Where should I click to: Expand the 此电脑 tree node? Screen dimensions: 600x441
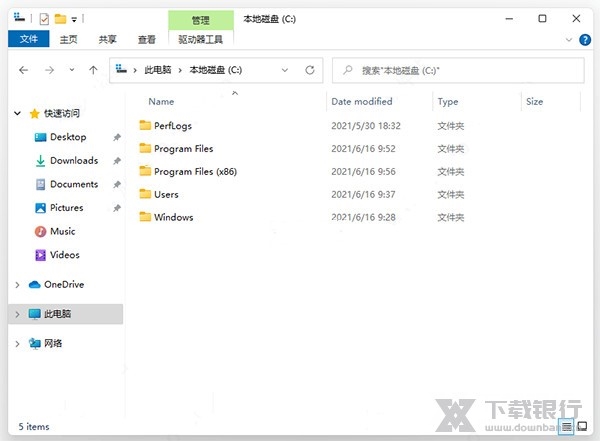tap(17, 314)
